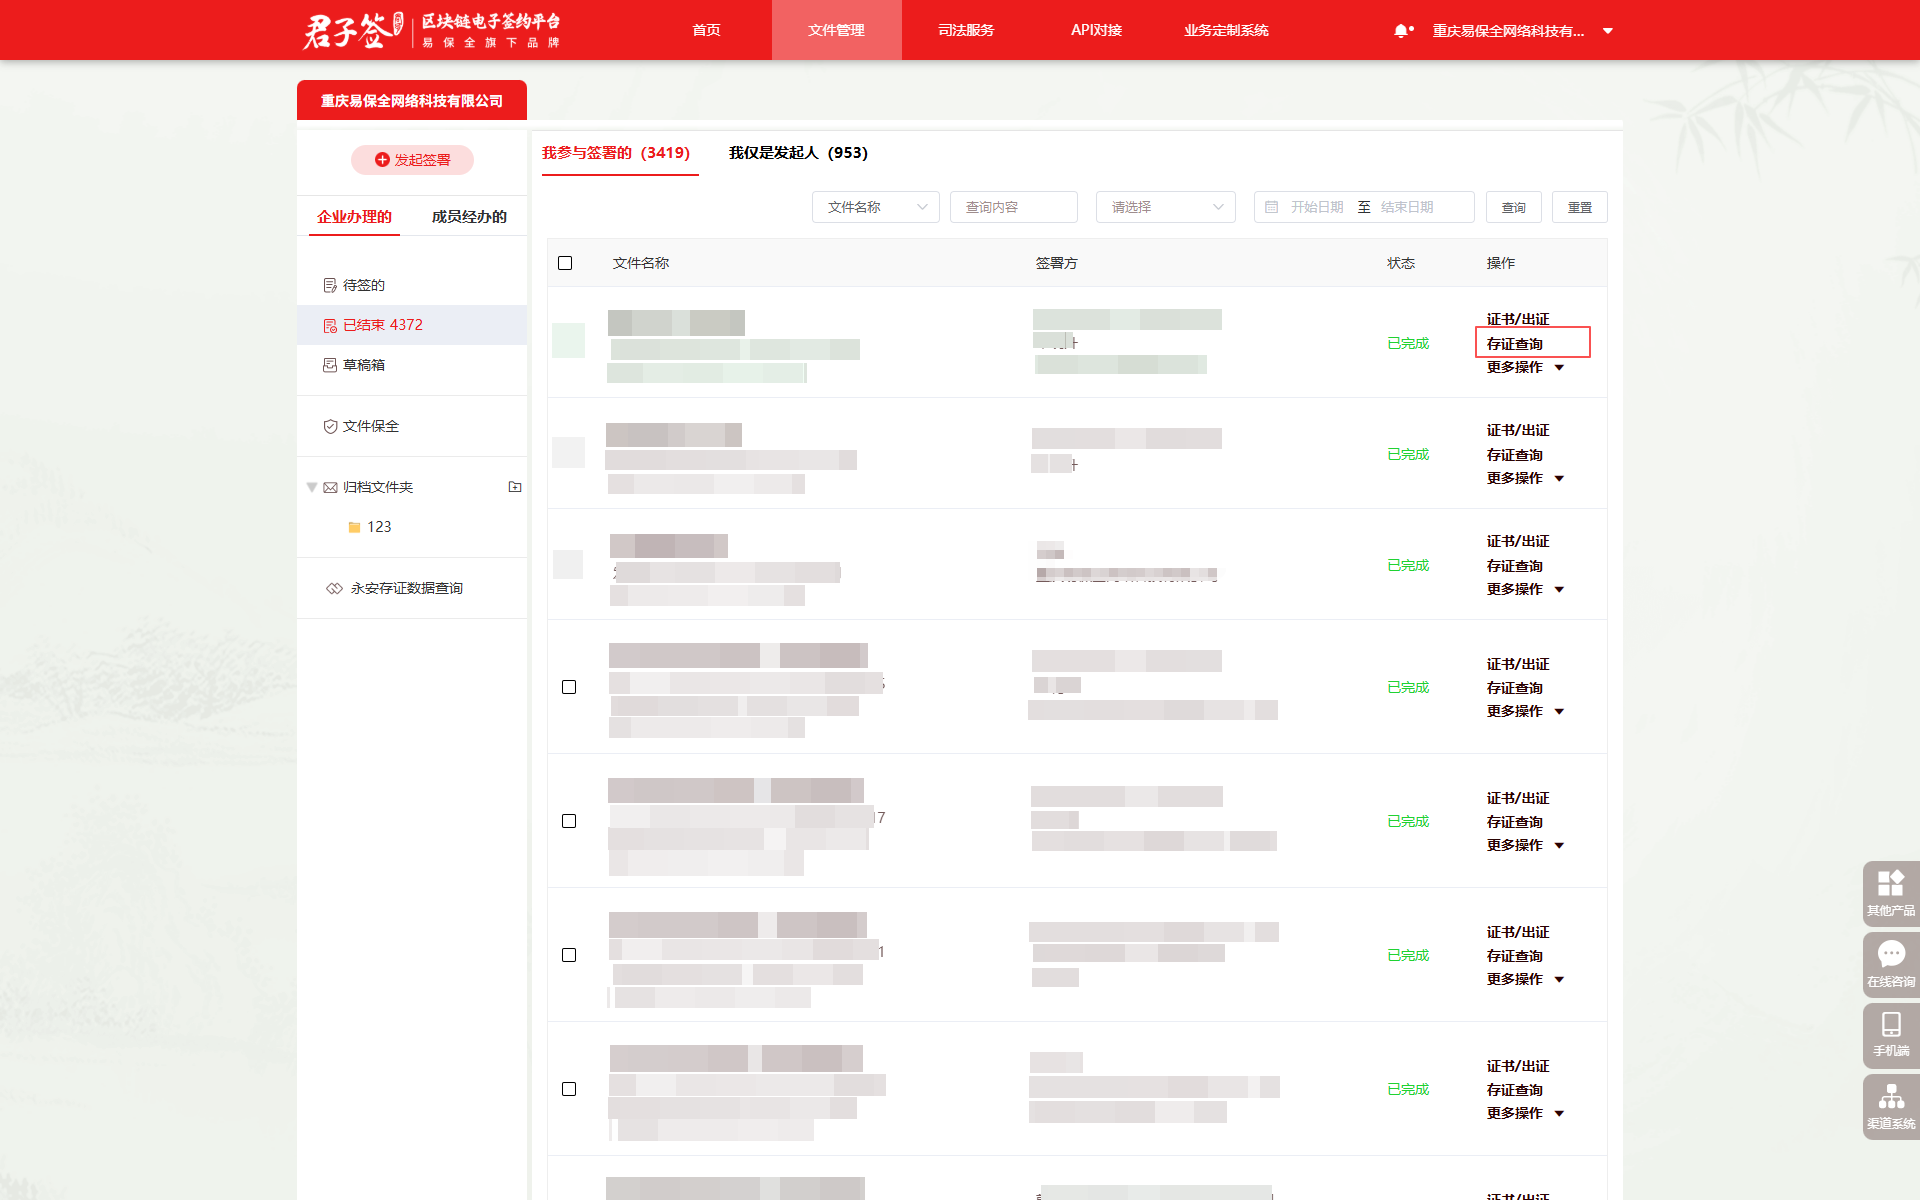Open the 文件名称 search type dropdown
The height and width of the screenshot is (1200, 1920).
[875, 207]
